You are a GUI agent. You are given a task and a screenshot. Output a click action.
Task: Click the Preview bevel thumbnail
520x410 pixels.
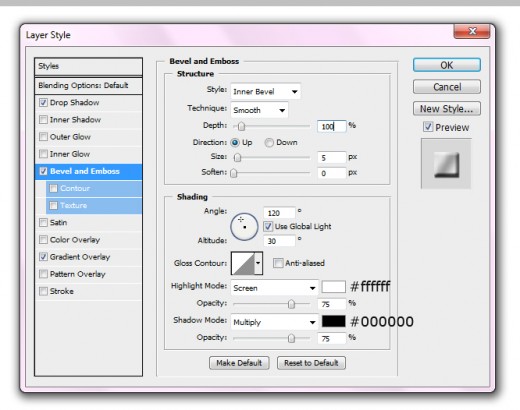[446, 164]
